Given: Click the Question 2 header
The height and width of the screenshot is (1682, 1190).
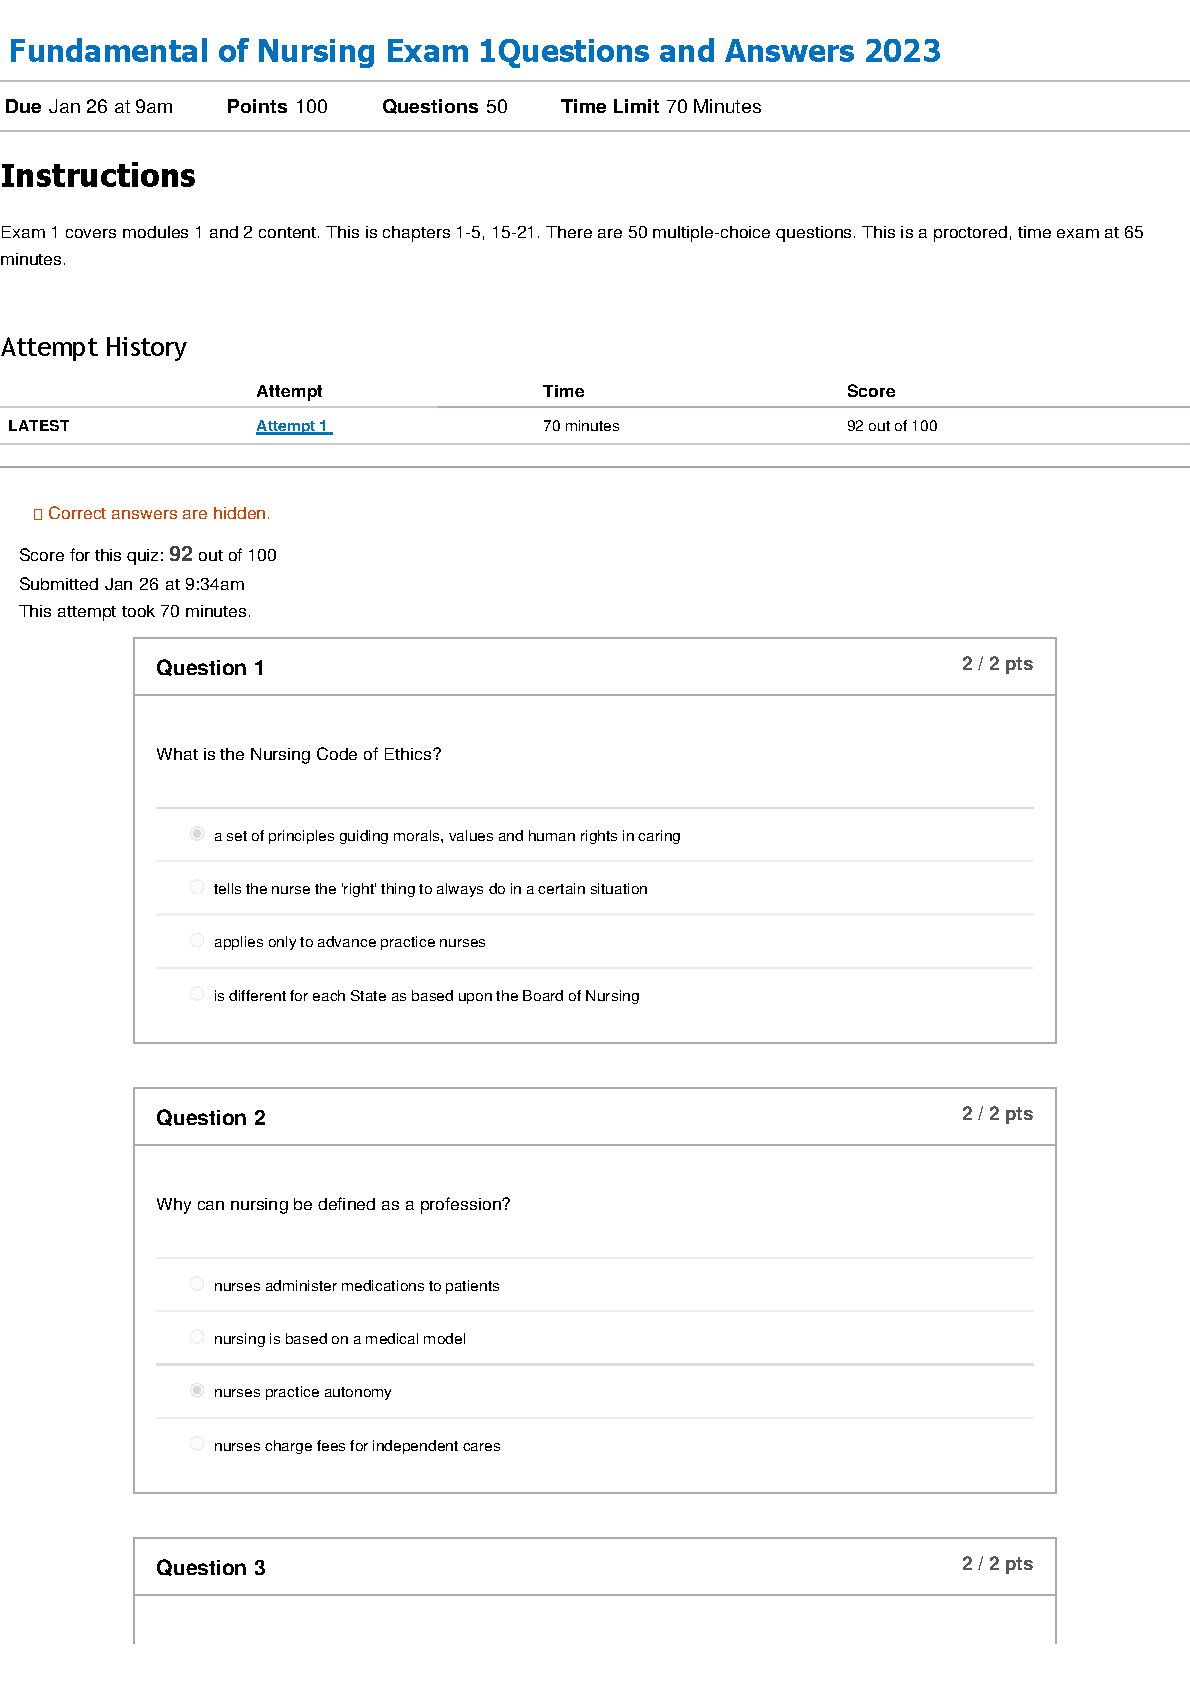Looking at the screenshot, I should [x=211, y=1118].
